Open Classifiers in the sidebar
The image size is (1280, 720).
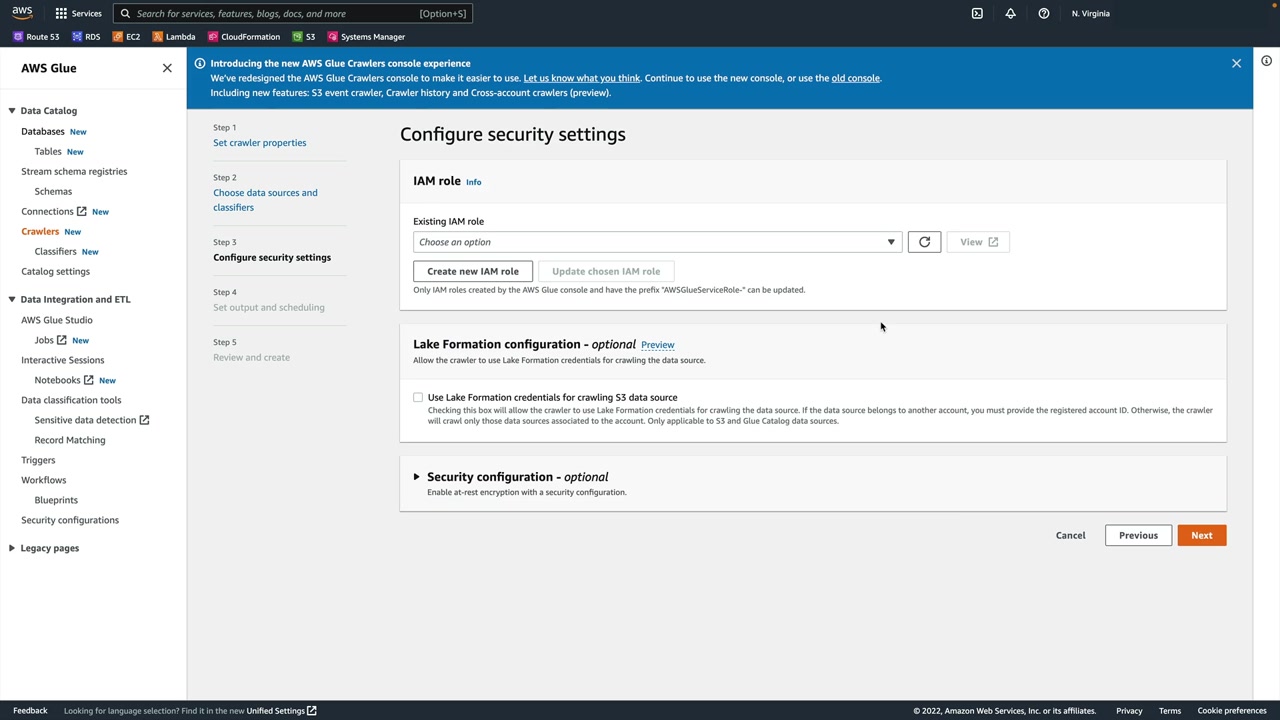pos(55,252)
